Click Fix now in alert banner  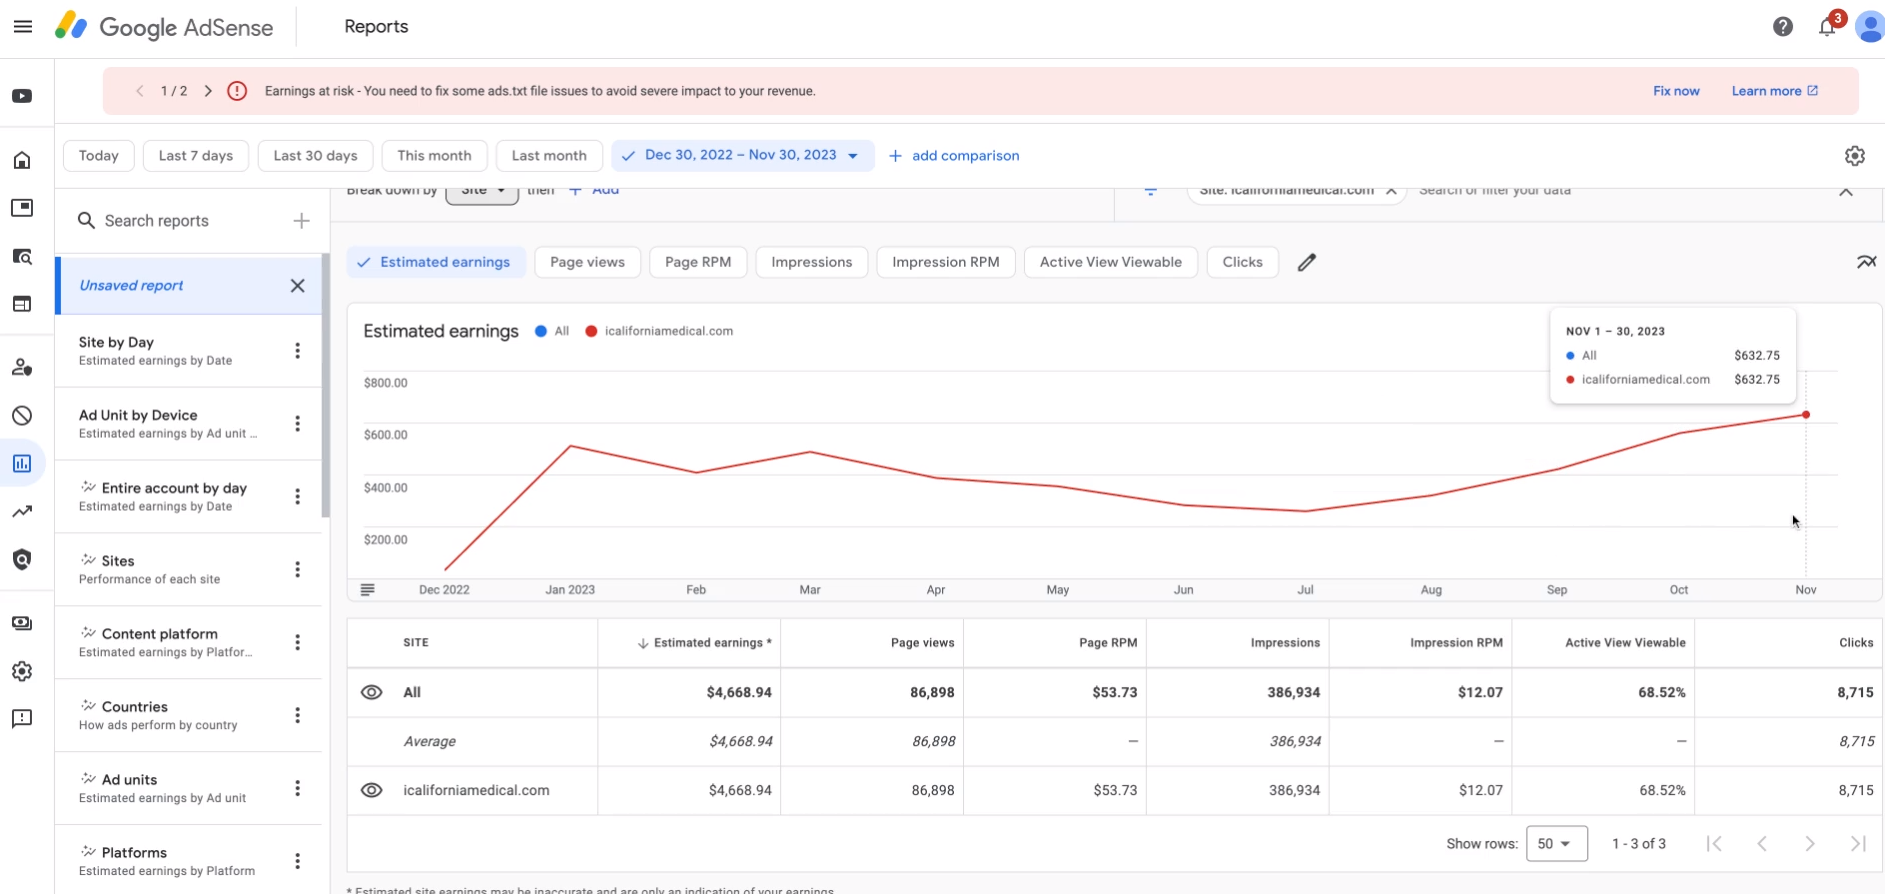(1676, 91)
